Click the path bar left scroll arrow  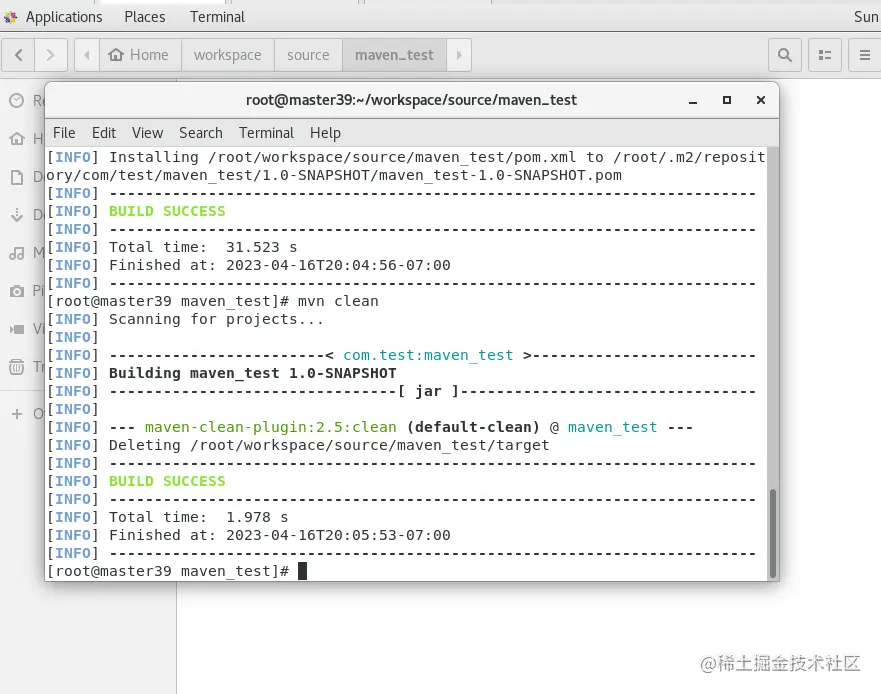(87, 55)
